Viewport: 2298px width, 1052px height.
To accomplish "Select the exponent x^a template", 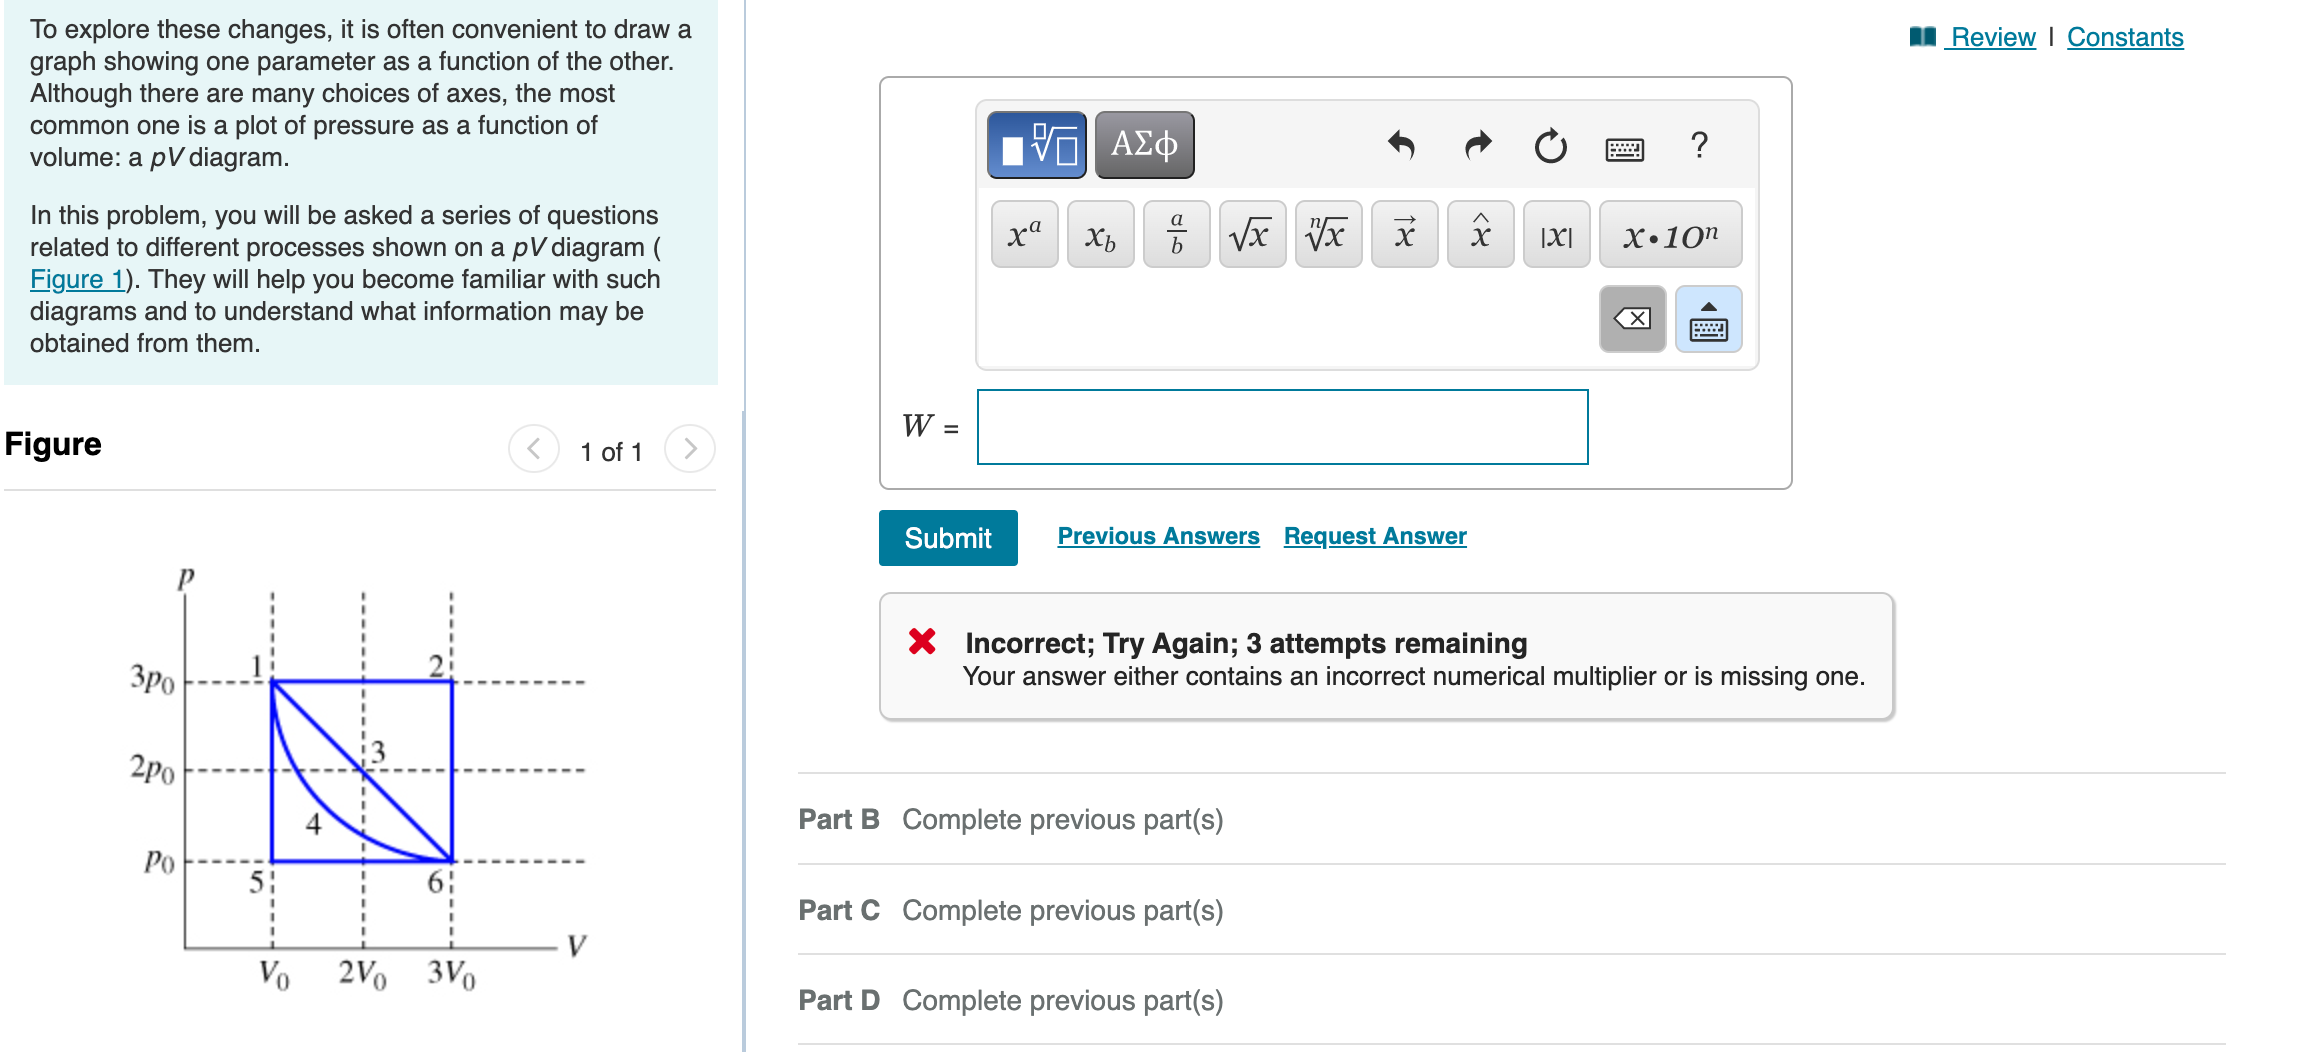I will [1022, 234].
